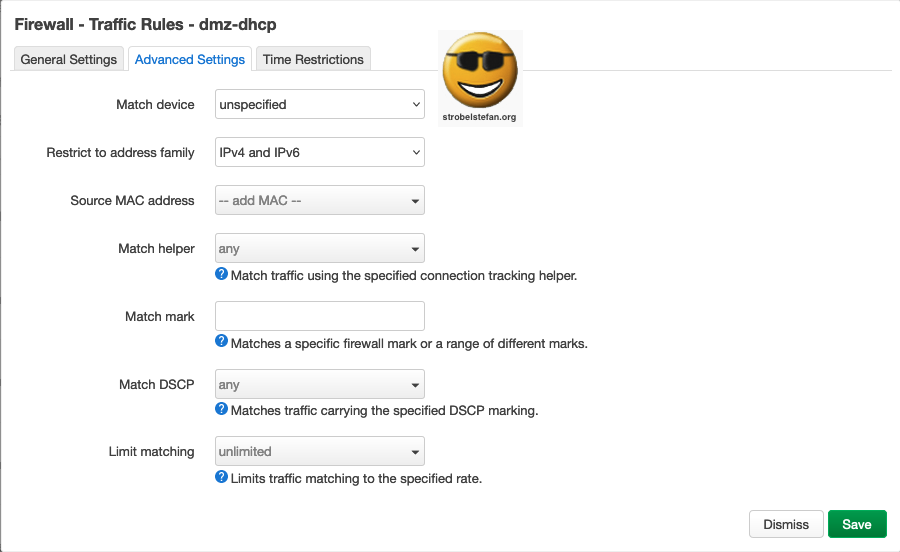
Task: Click the help icon under Match helper
Action: tap(222, 274)
